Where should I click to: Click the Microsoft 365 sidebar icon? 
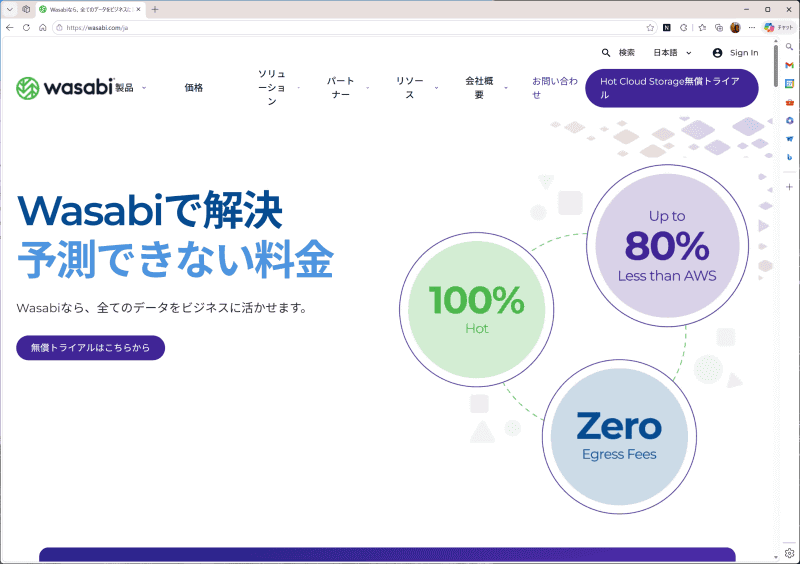pyautogui.click(x=789, y=120)
